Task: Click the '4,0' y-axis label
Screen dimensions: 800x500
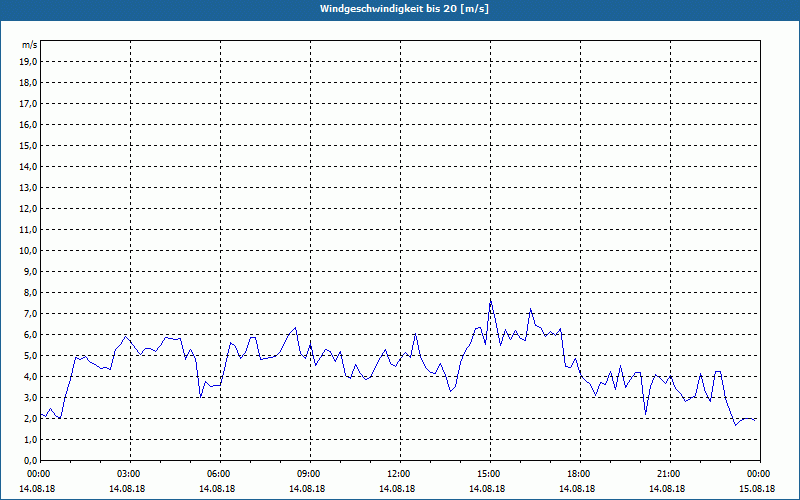Action: (x=30, y=377)
